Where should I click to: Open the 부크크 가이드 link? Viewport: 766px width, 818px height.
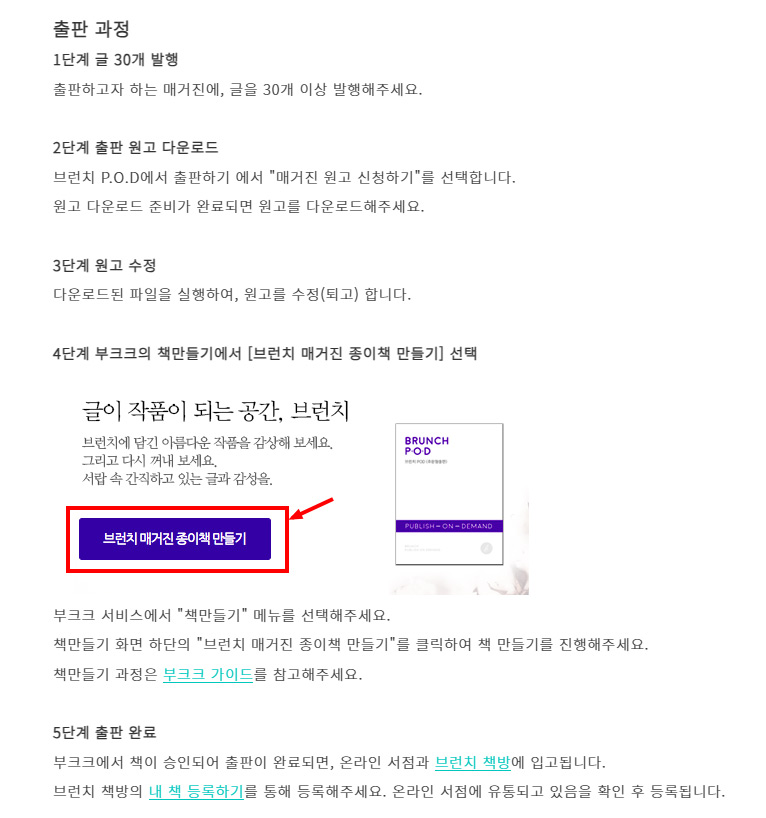(208, 674)
